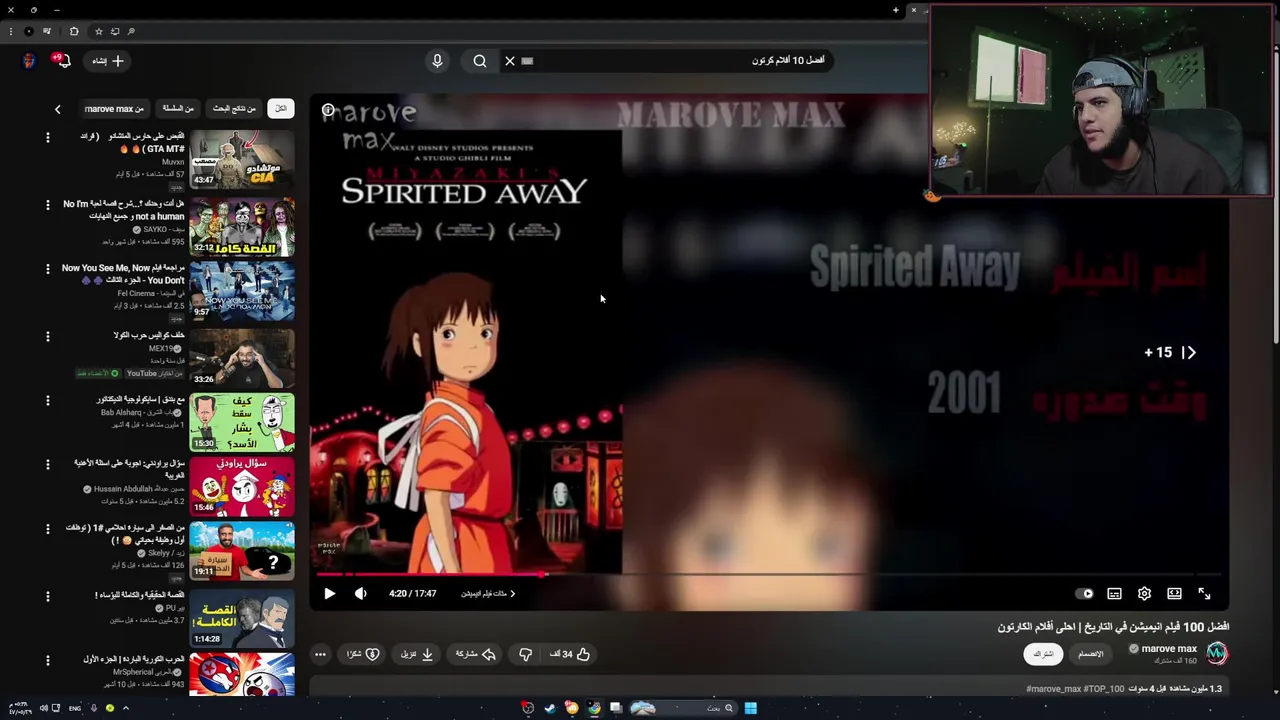Open options menu for the MEX19 video

click(47, 336)
